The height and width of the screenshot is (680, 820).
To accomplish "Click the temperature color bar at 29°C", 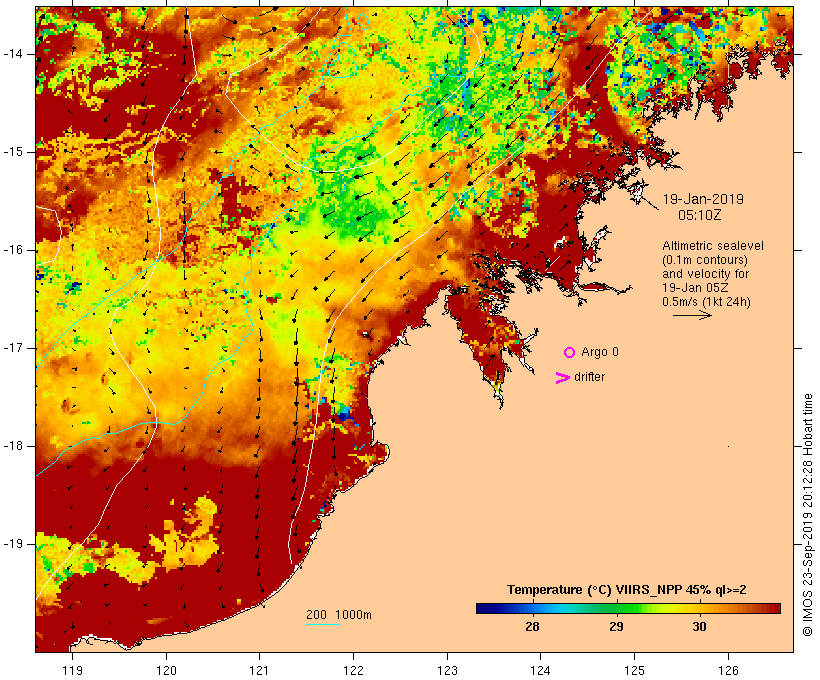I will tap(617, 608).
